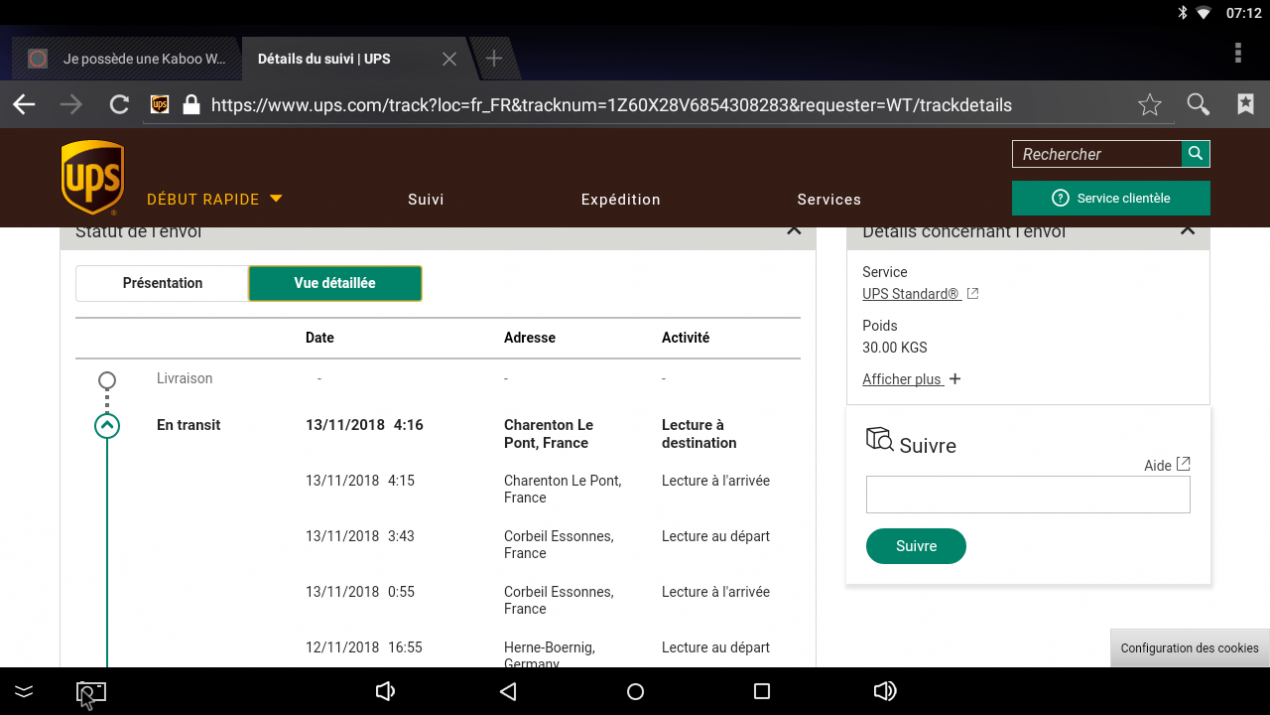Image resolution: width=1270 pixels, height=715 pixels.
Task: Close the Détails du suivi UPS tab
Action: coord(449,59)
